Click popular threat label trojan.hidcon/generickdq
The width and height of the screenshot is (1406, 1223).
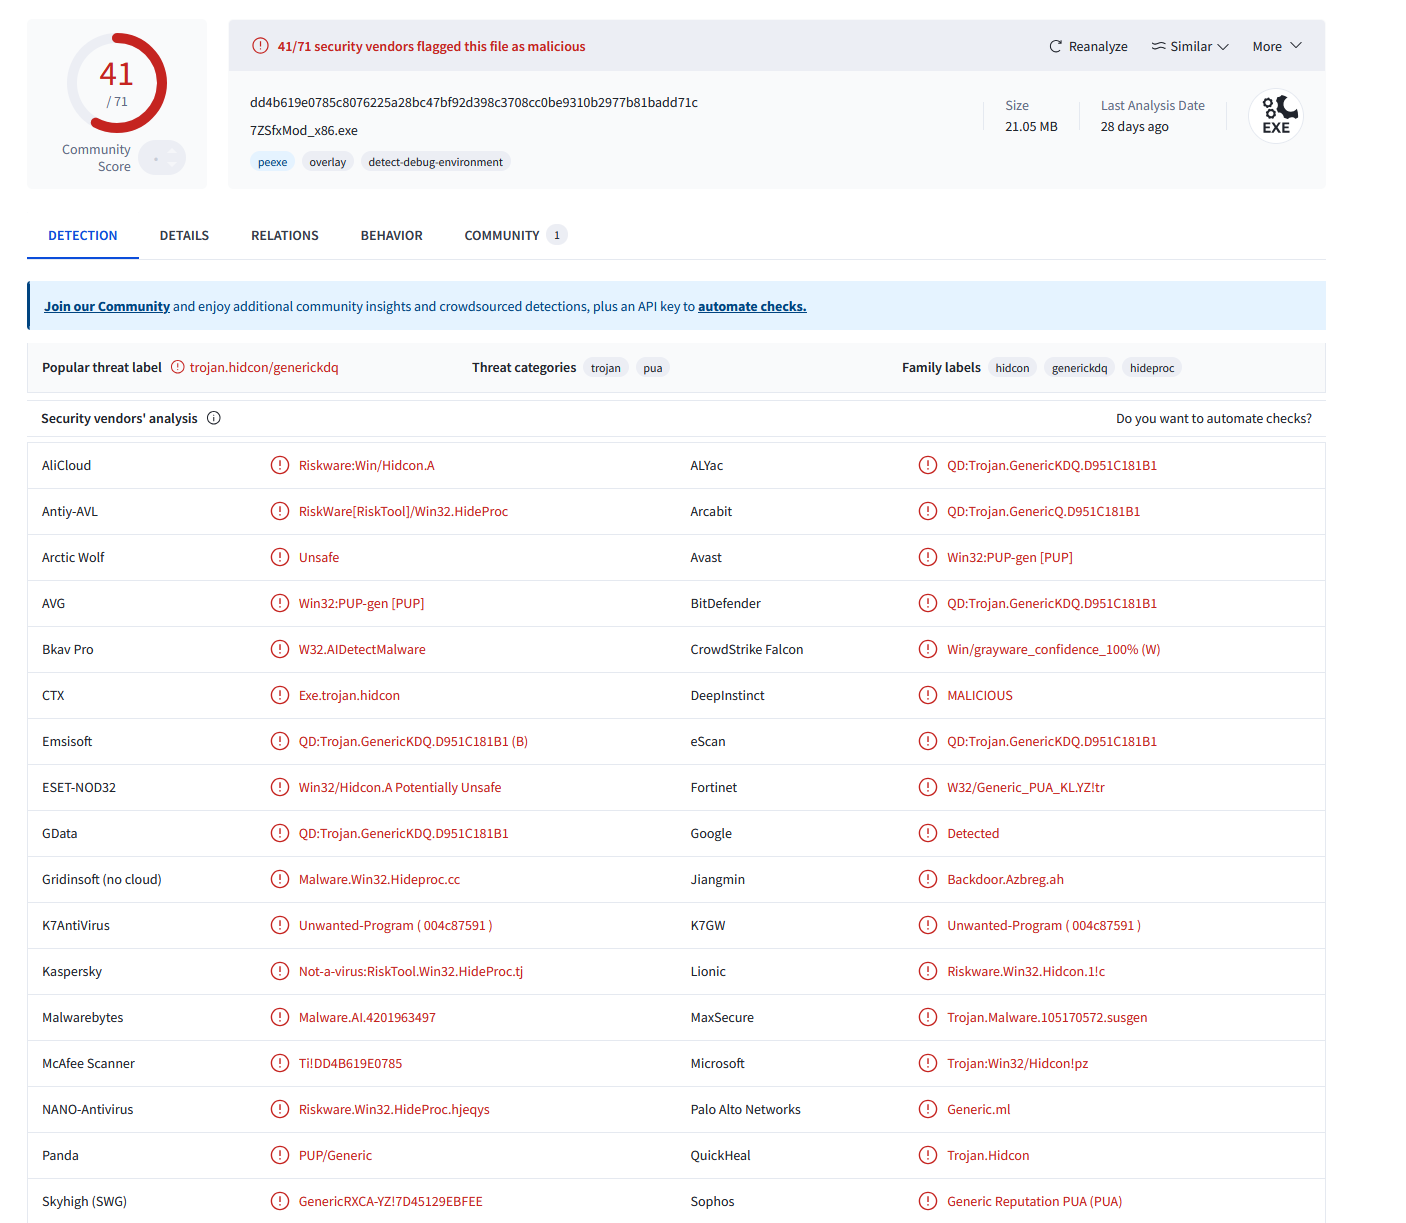point(264,368)
